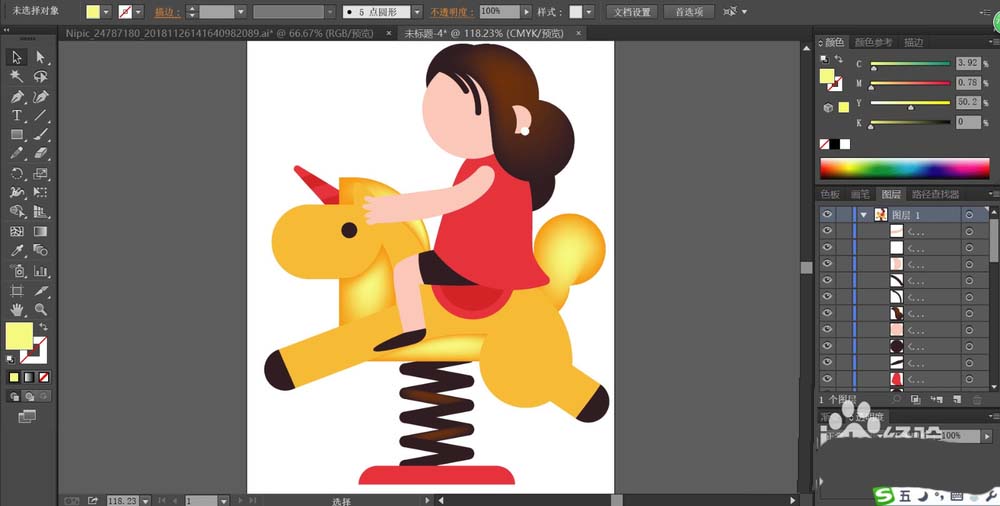
Task: Select the Eyedropper tool
Action: [x=17, y=250]
